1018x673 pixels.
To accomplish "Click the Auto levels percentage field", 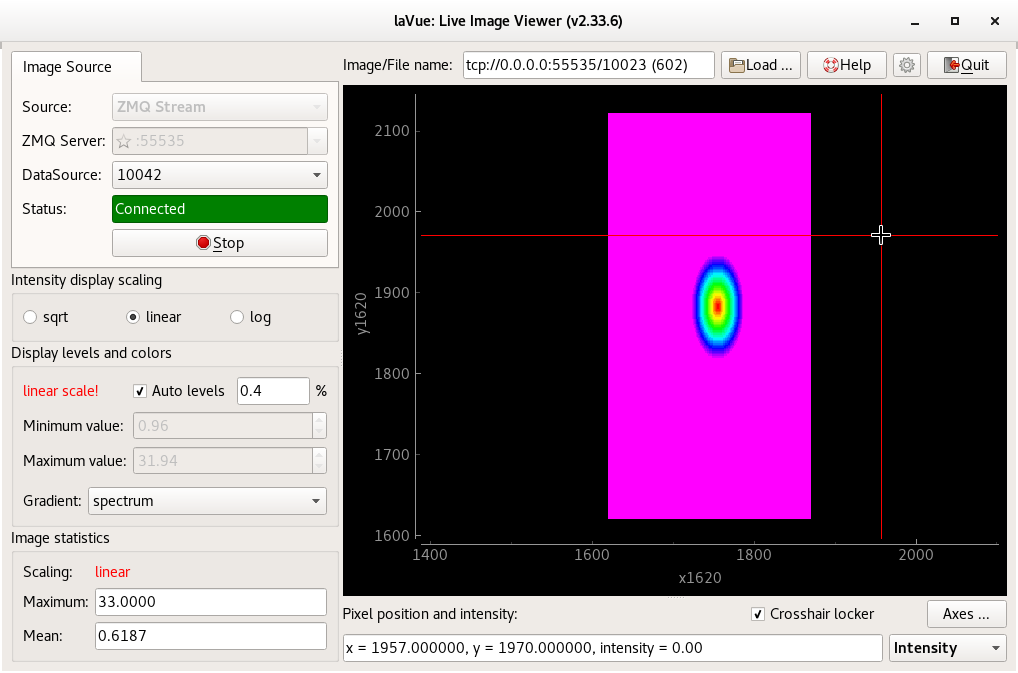I will pyautogui.click(x=272, y=391).
